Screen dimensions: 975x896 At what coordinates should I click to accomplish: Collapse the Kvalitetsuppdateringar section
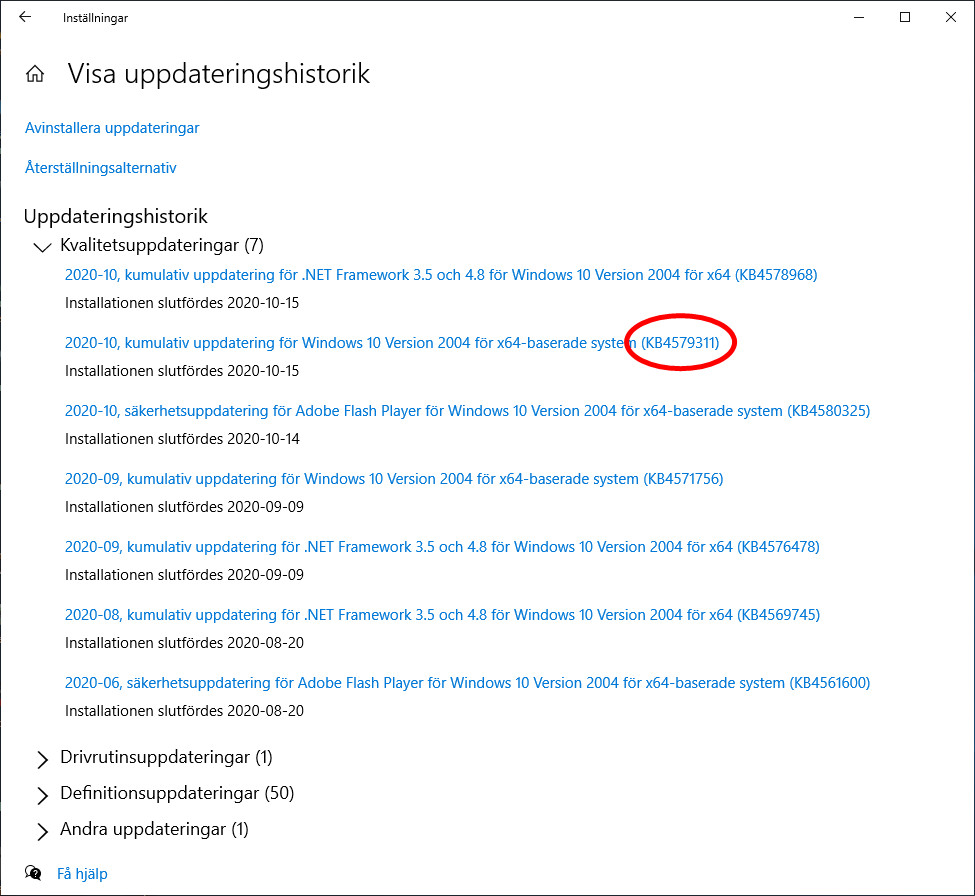tap(42, 247)
